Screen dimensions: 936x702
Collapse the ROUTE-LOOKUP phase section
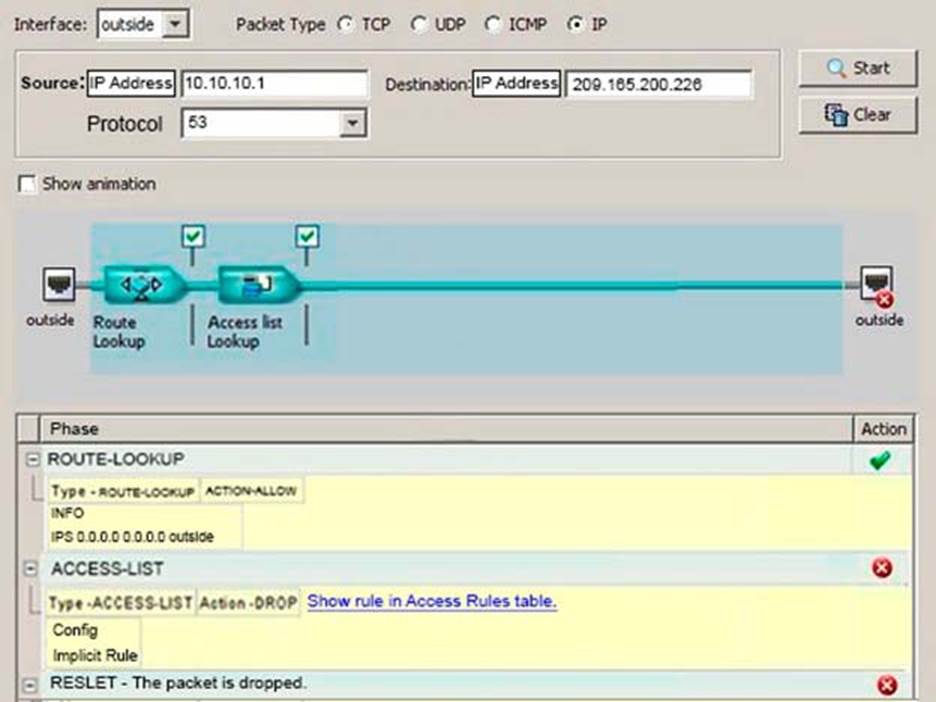tap(32, 461)
